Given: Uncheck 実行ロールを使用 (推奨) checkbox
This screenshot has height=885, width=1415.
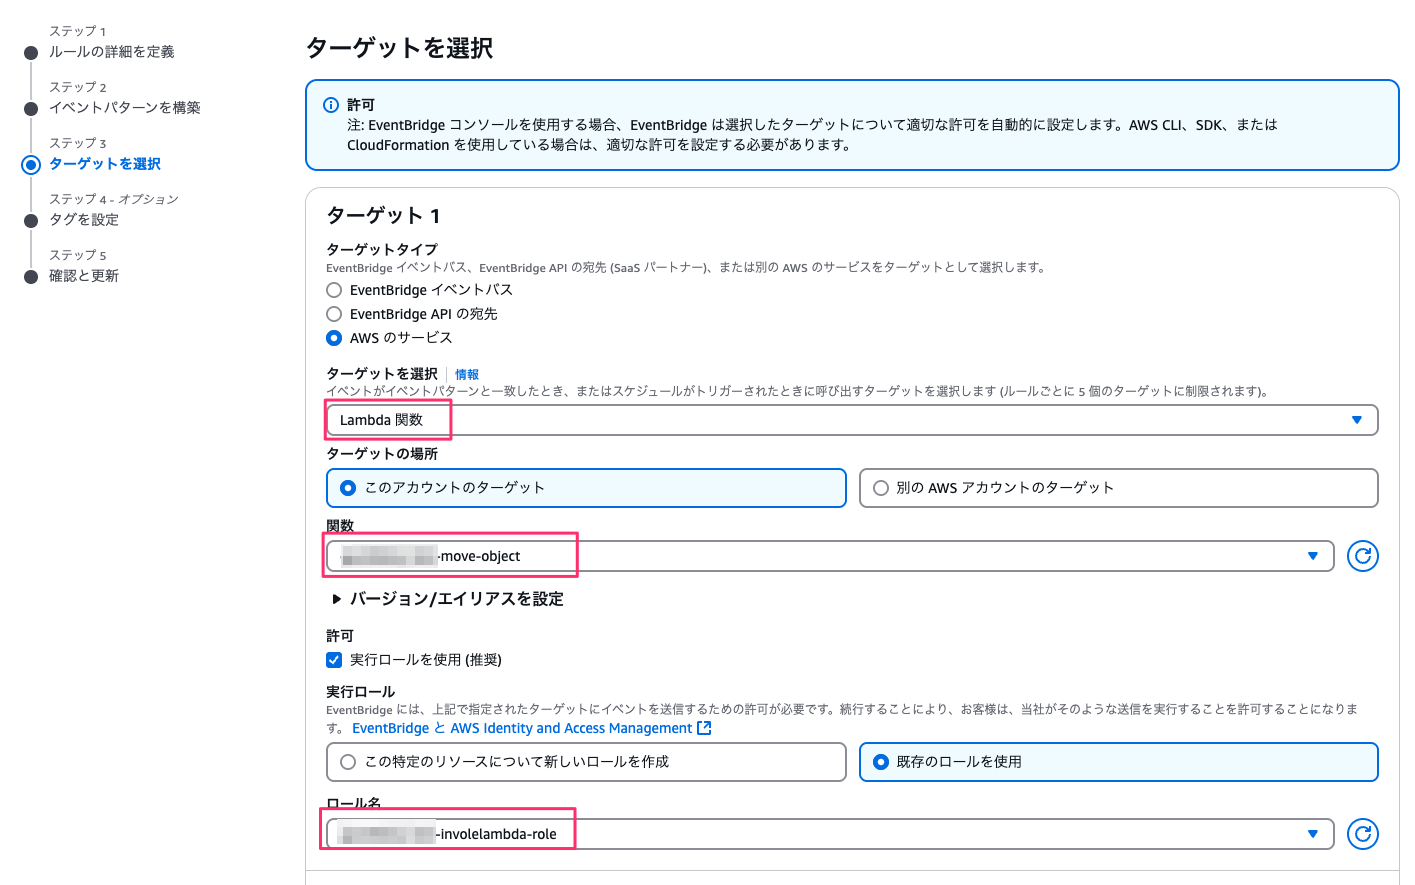Looking at the screenshot, I should tap(334, 660).
